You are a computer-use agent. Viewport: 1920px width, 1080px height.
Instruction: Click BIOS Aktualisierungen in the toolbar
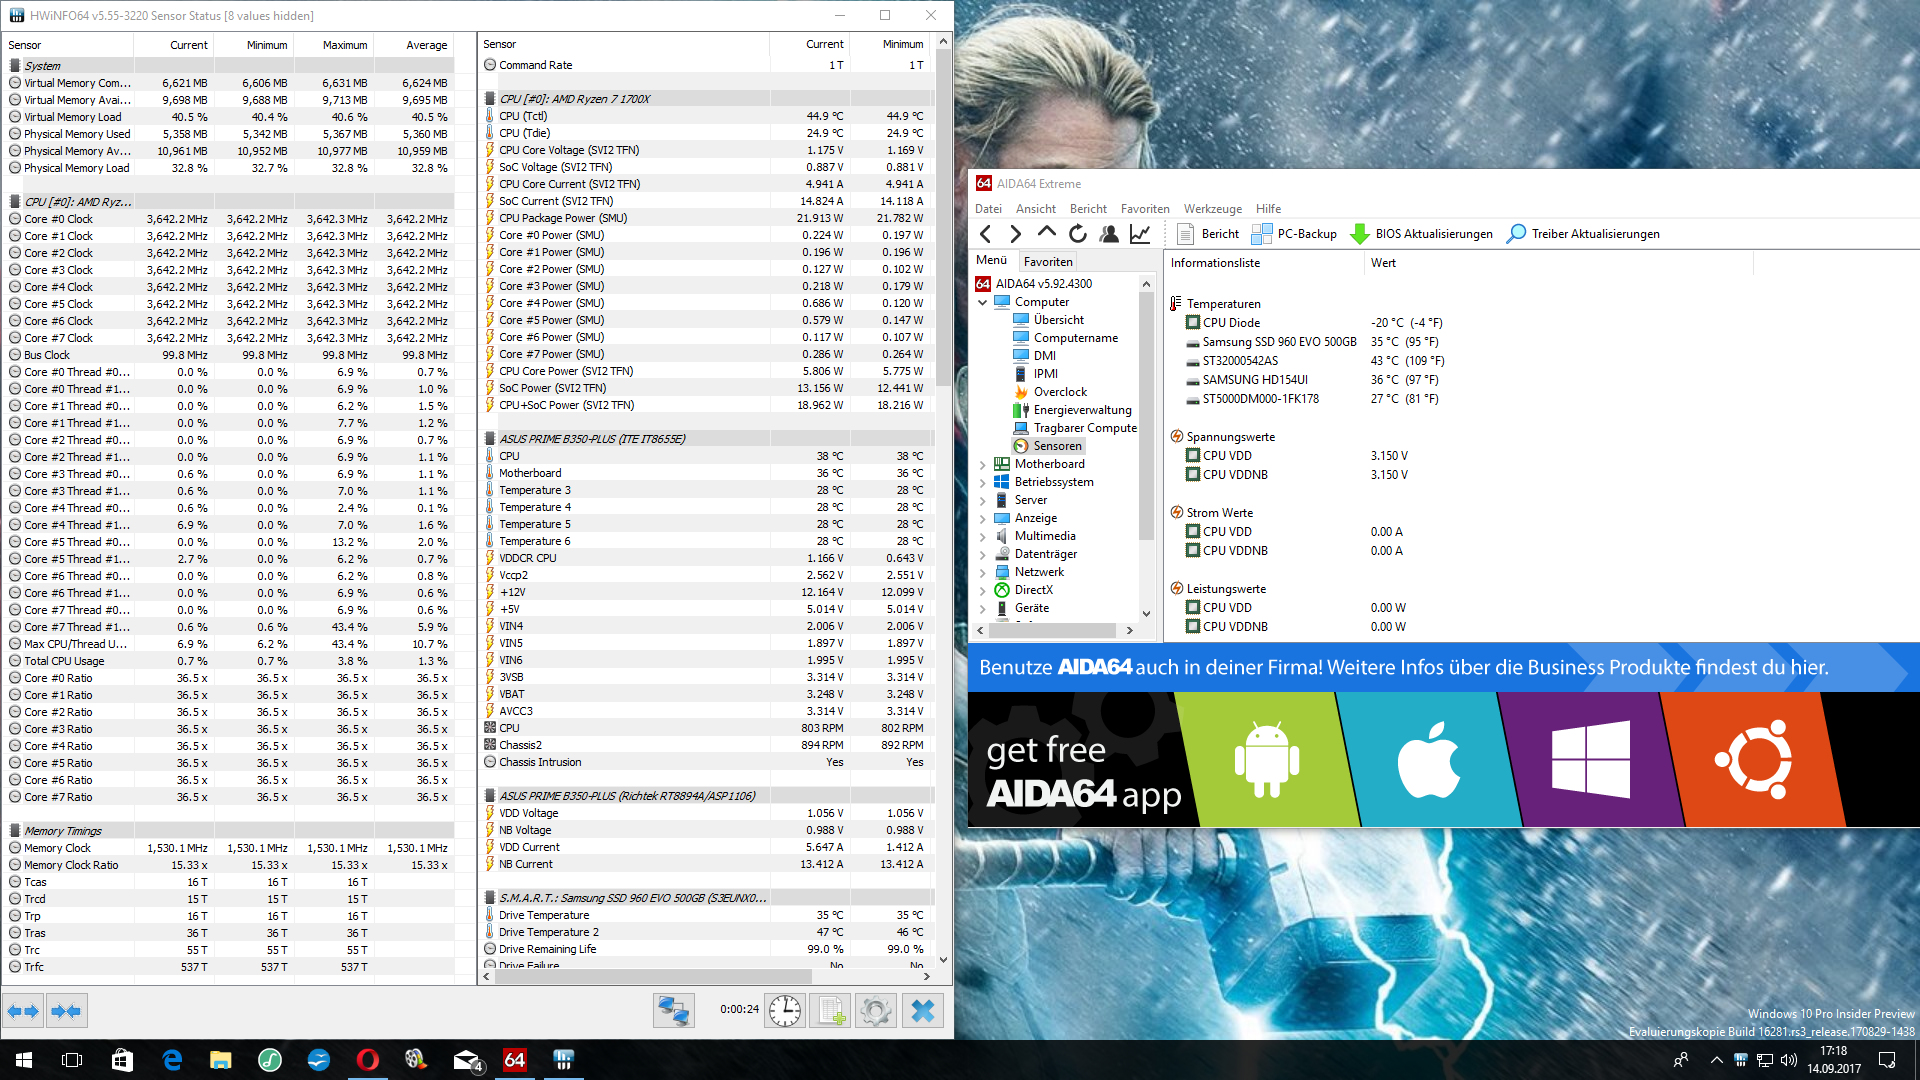tap(1421, 234)
